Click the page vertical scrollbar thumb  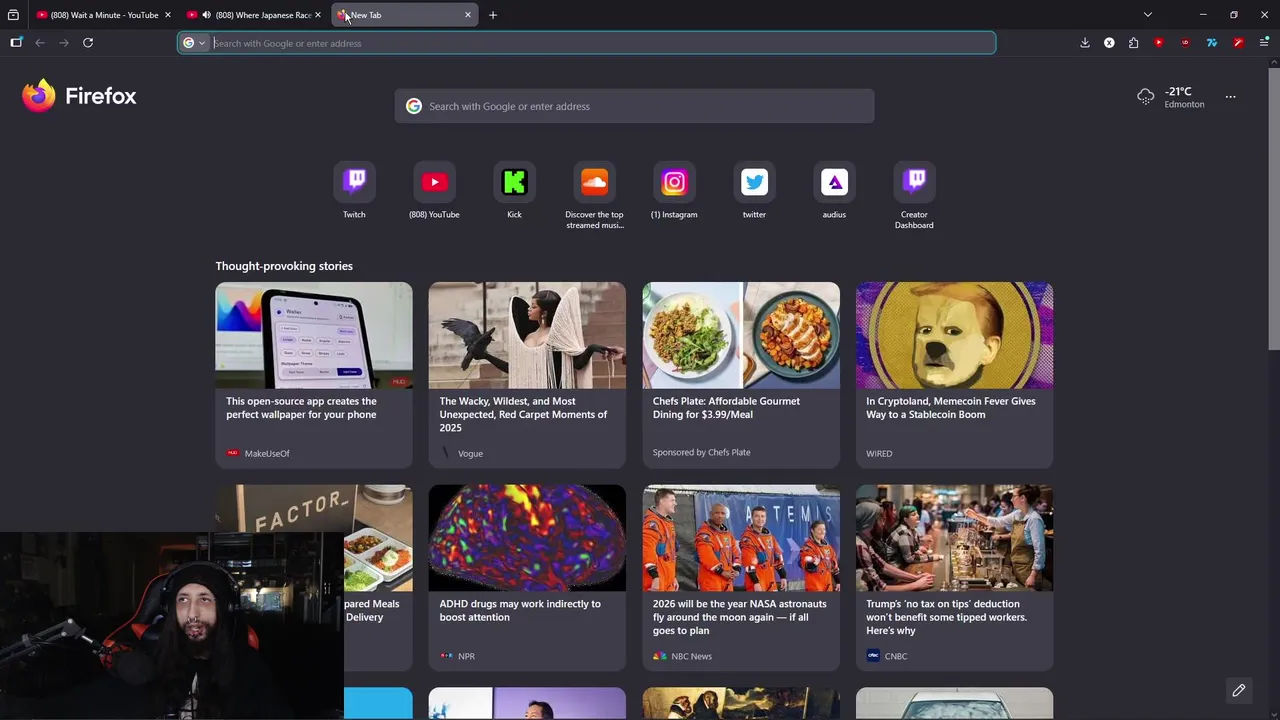point(1273,208)
